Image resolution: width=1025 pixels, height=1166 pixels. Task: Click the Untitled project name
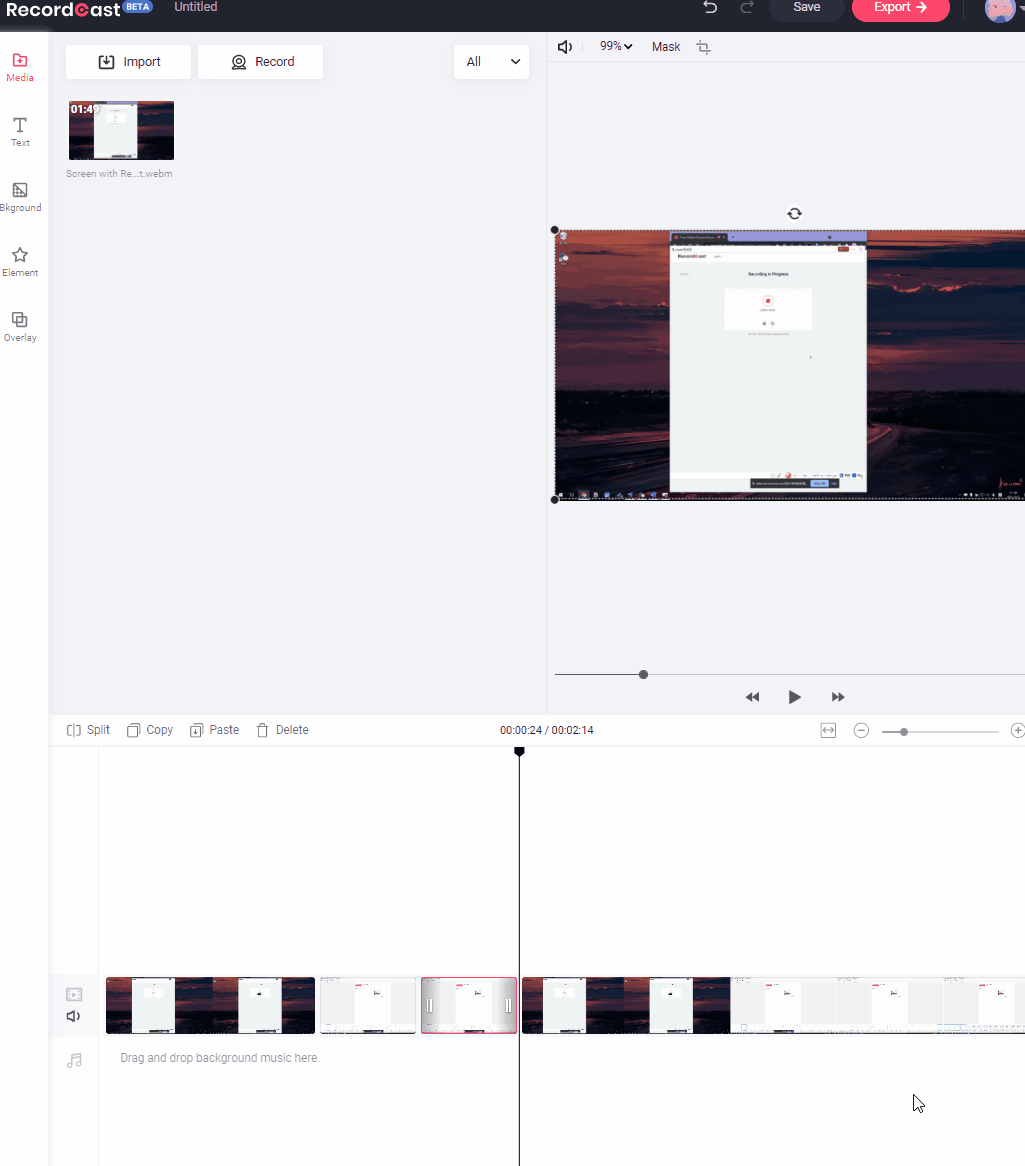tap(196, 7)
